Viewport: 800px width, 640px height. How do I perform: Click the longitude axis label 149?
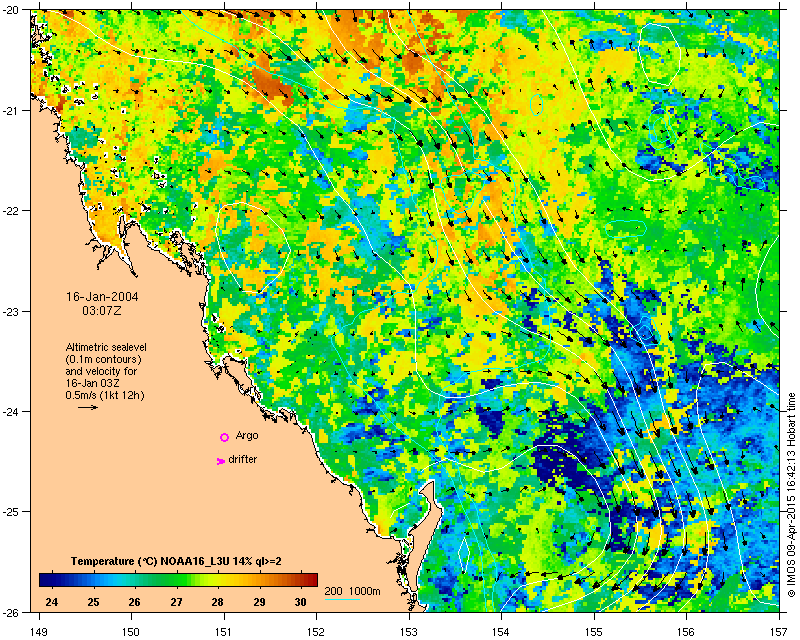pos(39,631)
